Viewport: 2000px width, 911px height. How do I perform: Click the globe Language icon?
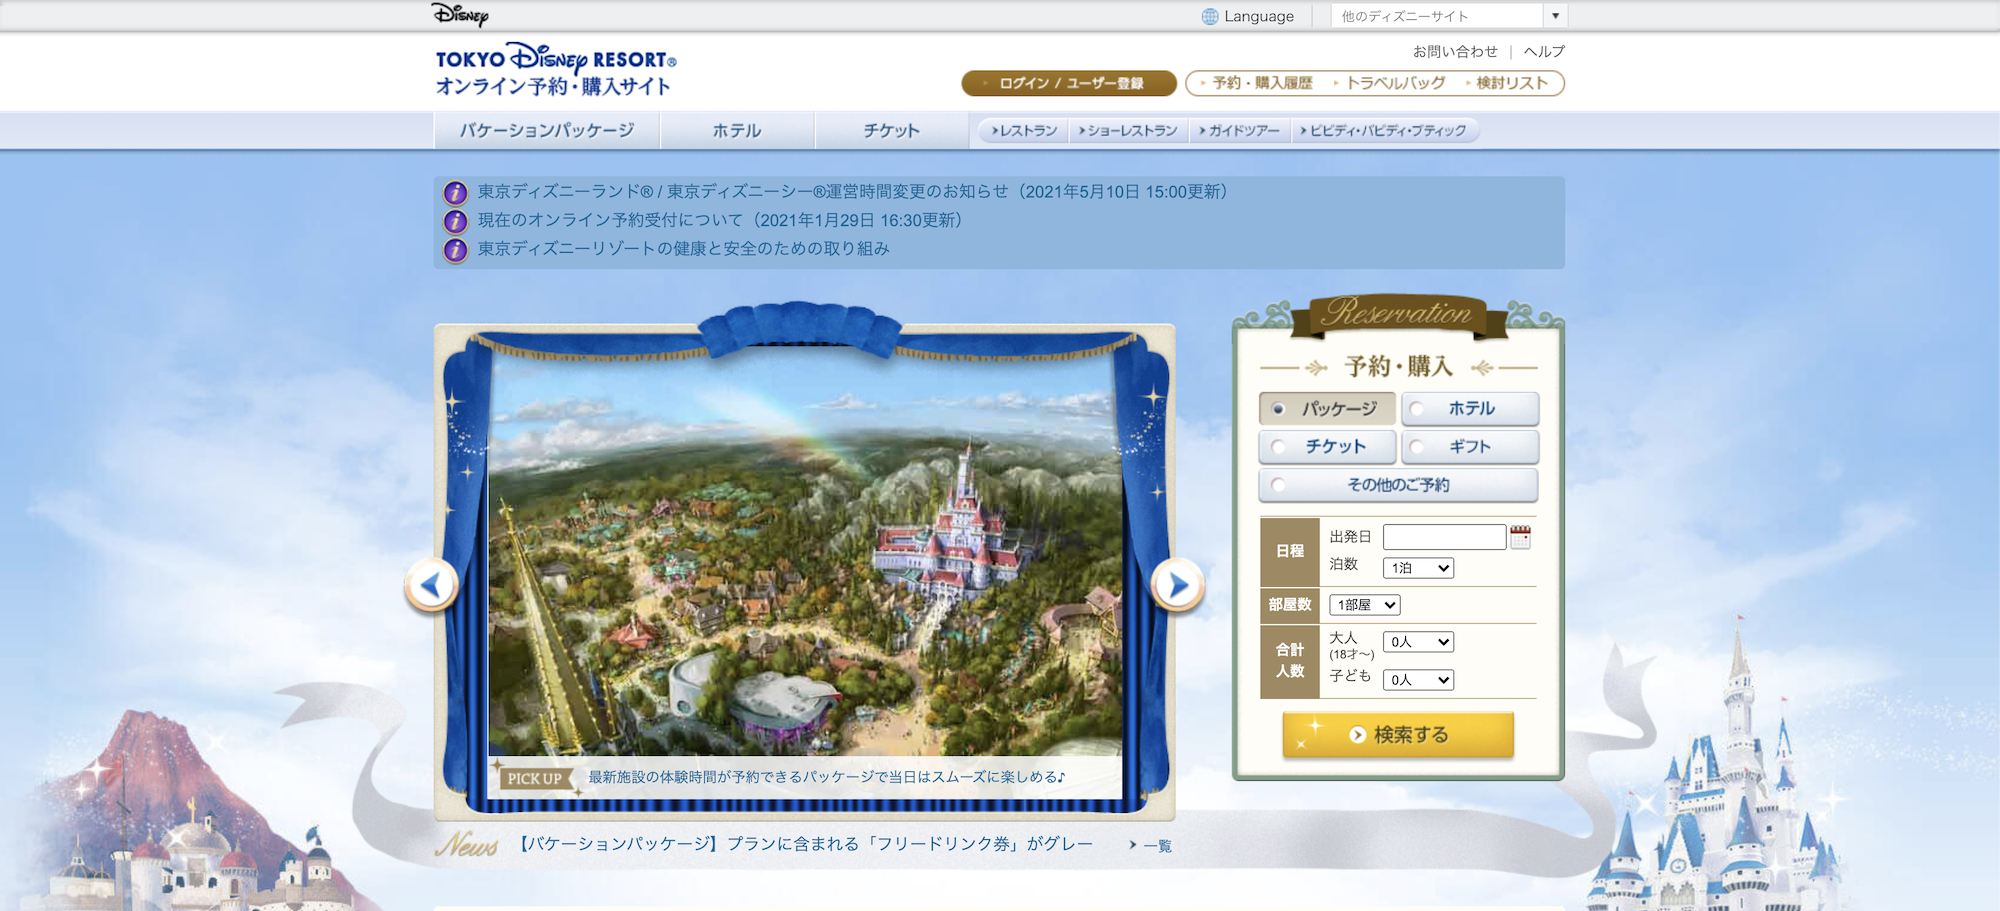(x=1210, y=16)
